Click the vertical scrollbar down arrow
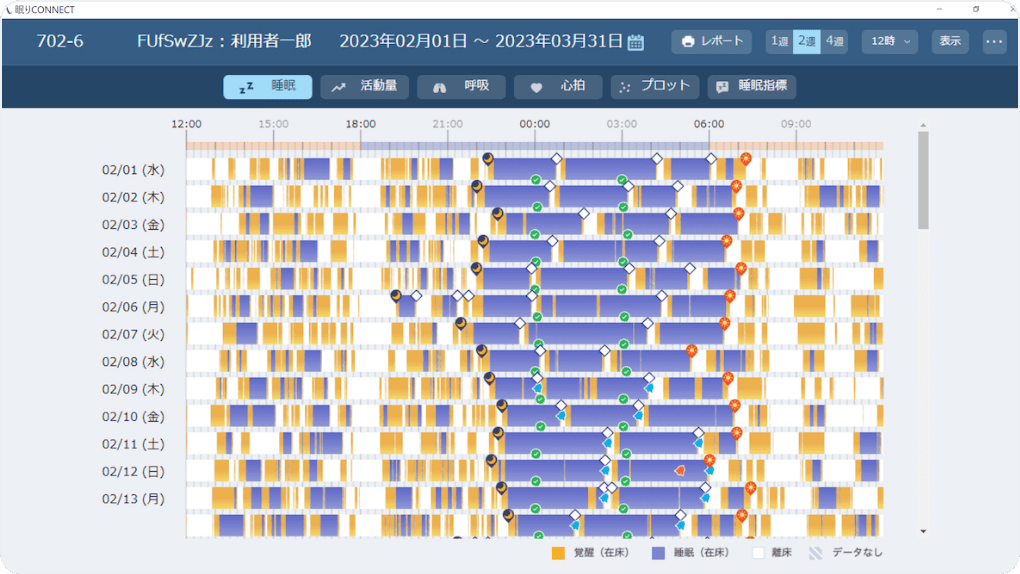1020x574 pixels. (x=923, y=531)
